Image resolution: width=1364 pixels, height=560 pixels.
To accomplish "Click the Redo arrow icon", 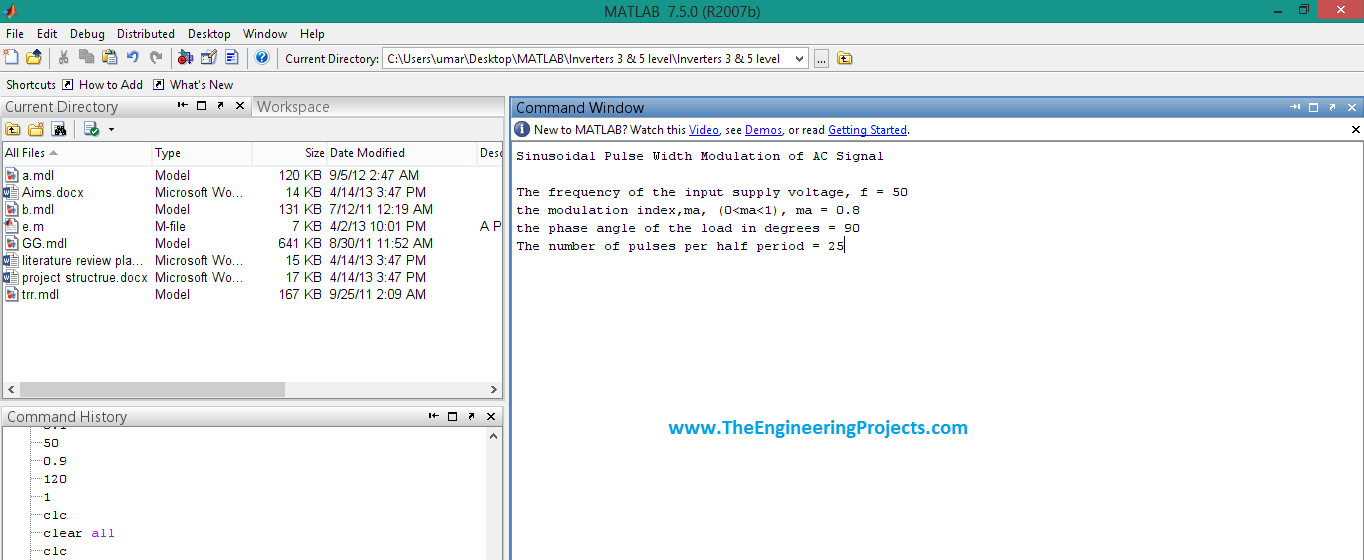I will pos(156,58).
